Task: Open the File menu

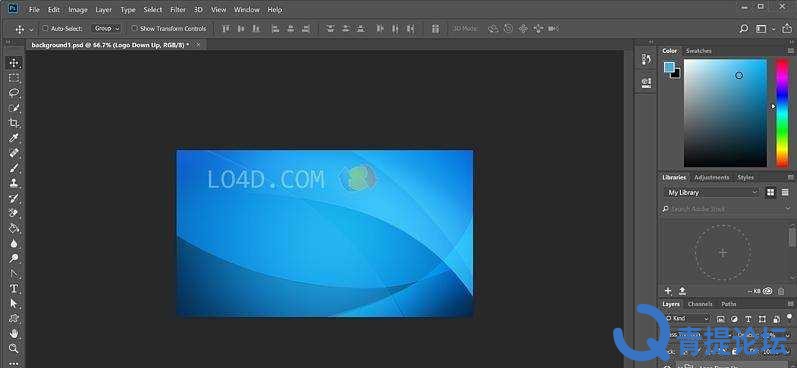Action: pos(34,10)
